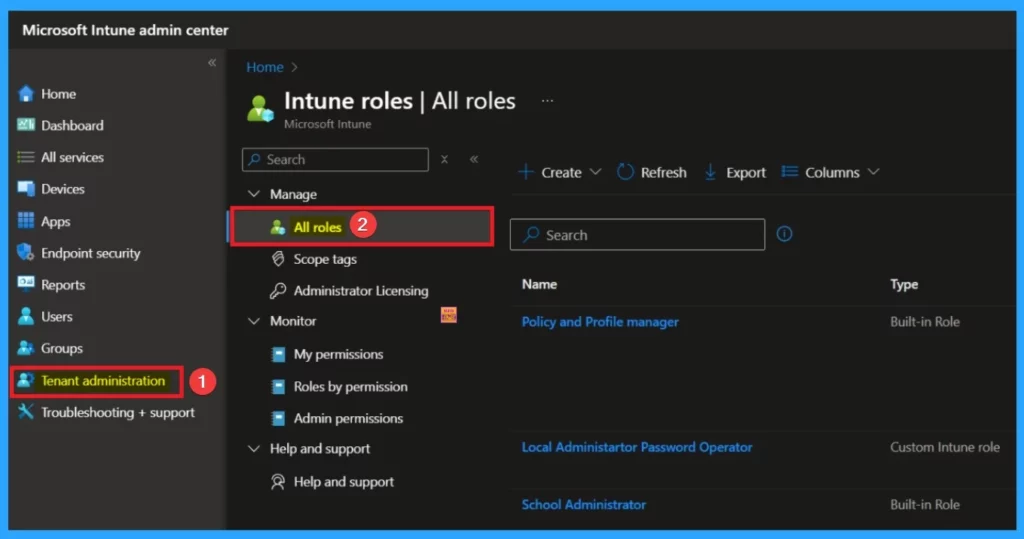Open Tenant administration in sidebar
The width and height of the screenshot is (1024, 539).
tap(103, 380)
